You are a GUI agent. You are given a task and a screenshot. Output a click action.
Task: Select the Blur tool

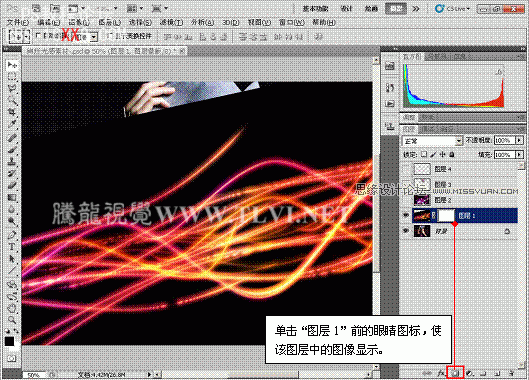click(12, 209)
